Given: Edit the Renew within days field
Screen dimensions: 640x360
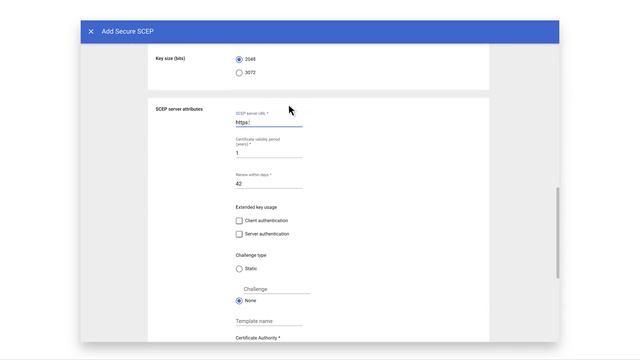Looking at the screenshot, I should 269,184.
